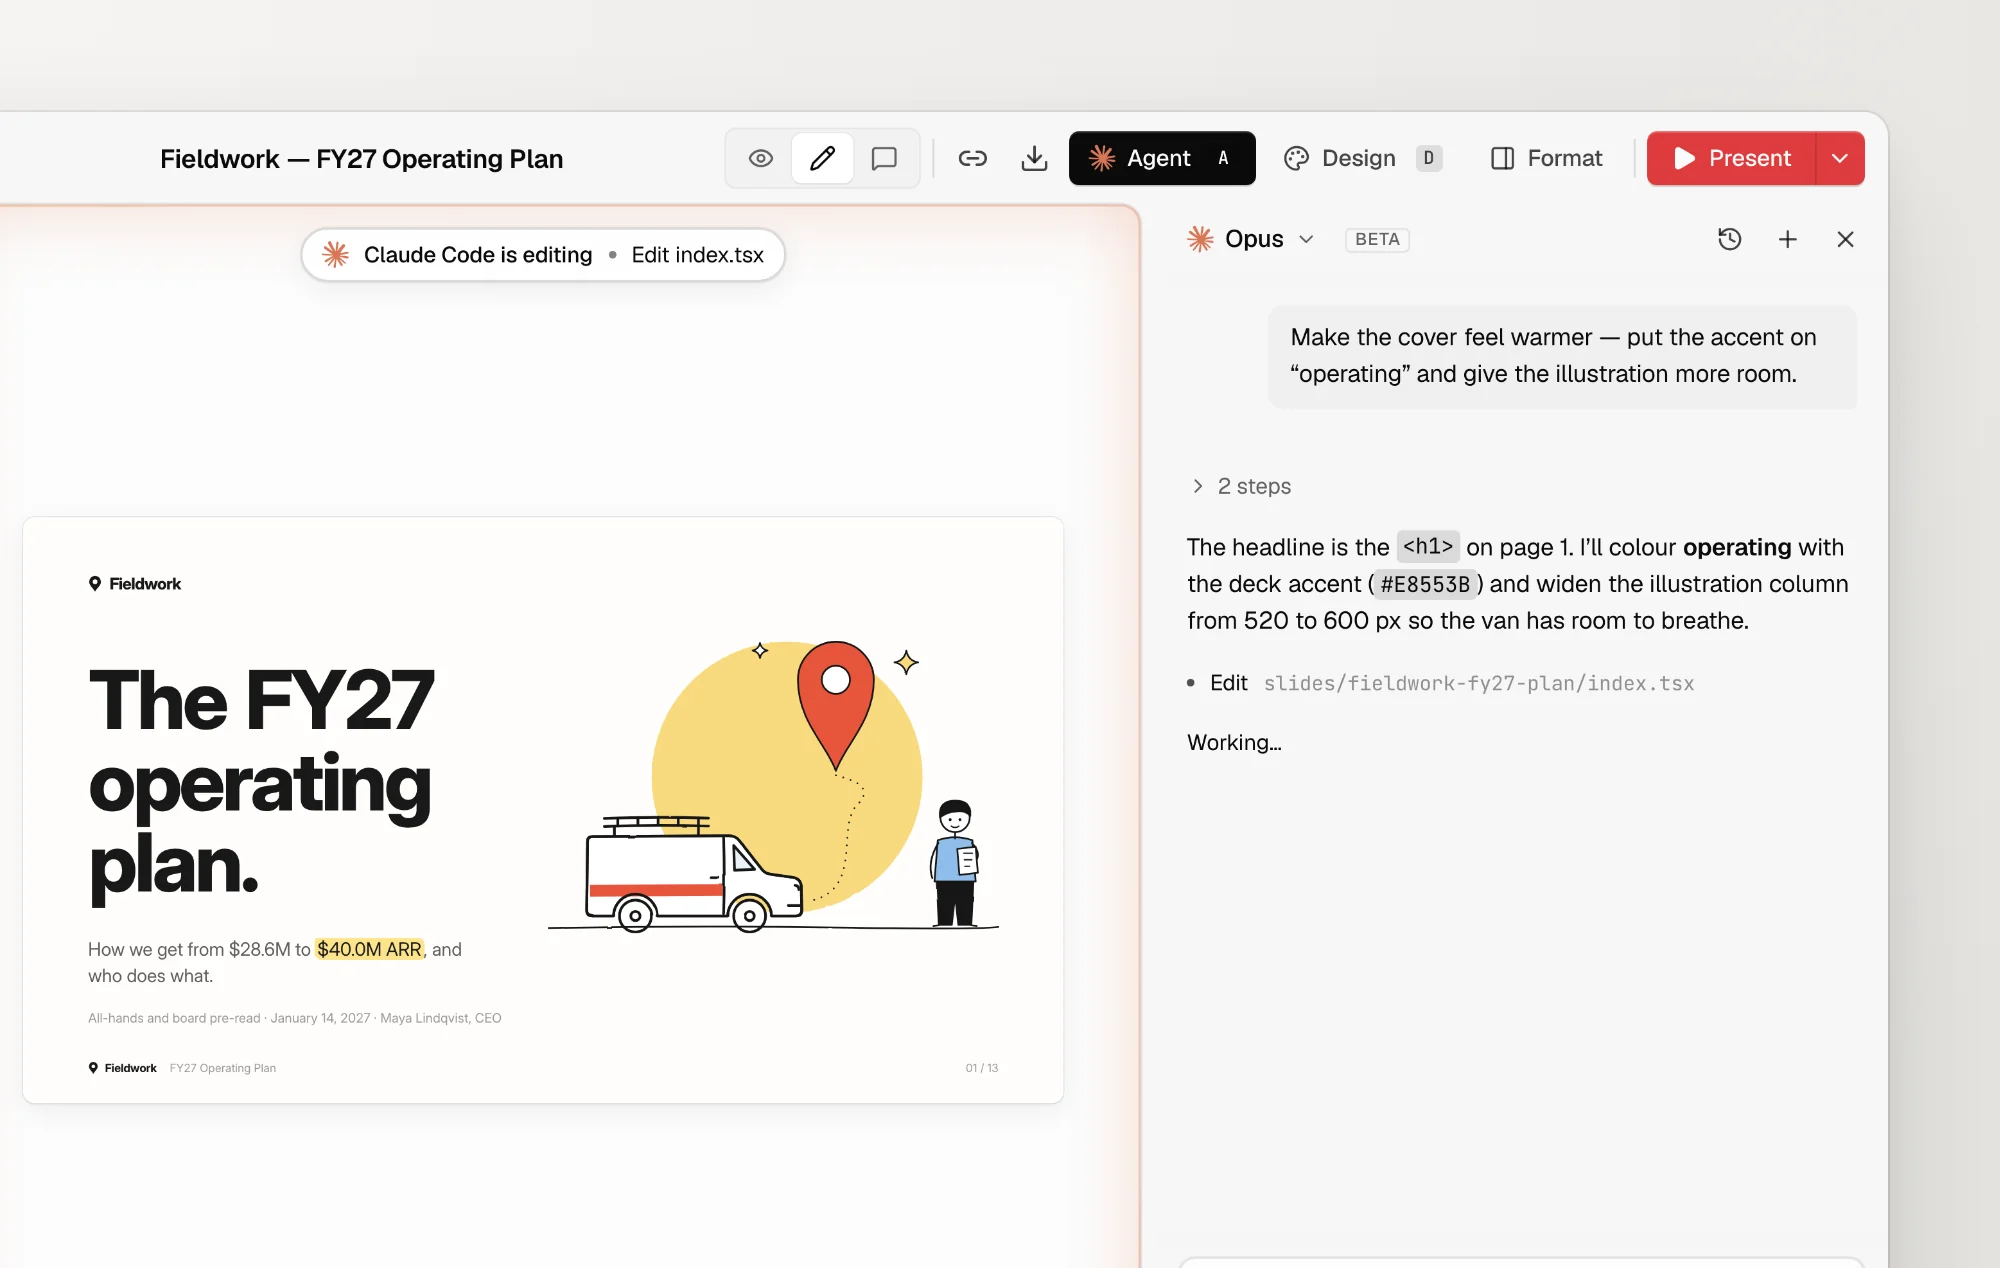Switch to comment mode bubble icon
2000x1268 pixels.
(x=884, y=158)
